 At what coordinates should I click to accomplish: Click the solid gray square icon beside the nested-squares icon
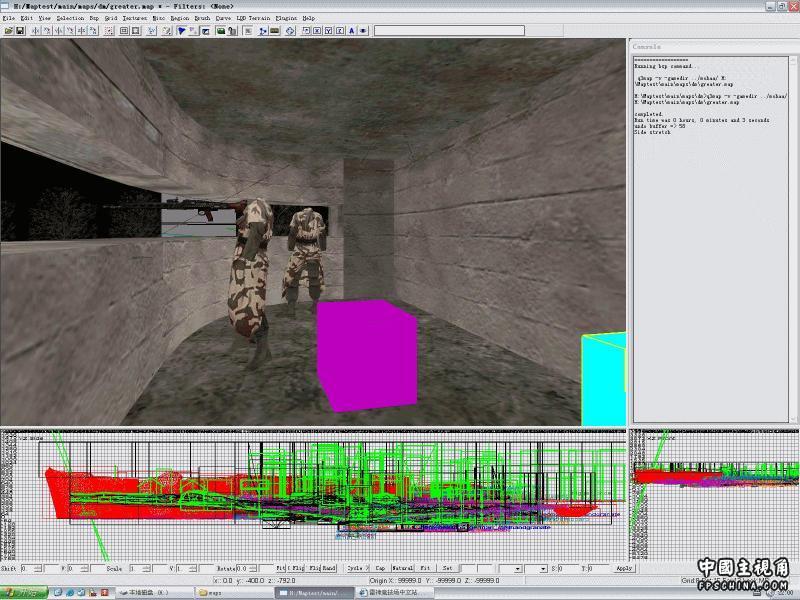pyautogui.click(x=136, y=31)
